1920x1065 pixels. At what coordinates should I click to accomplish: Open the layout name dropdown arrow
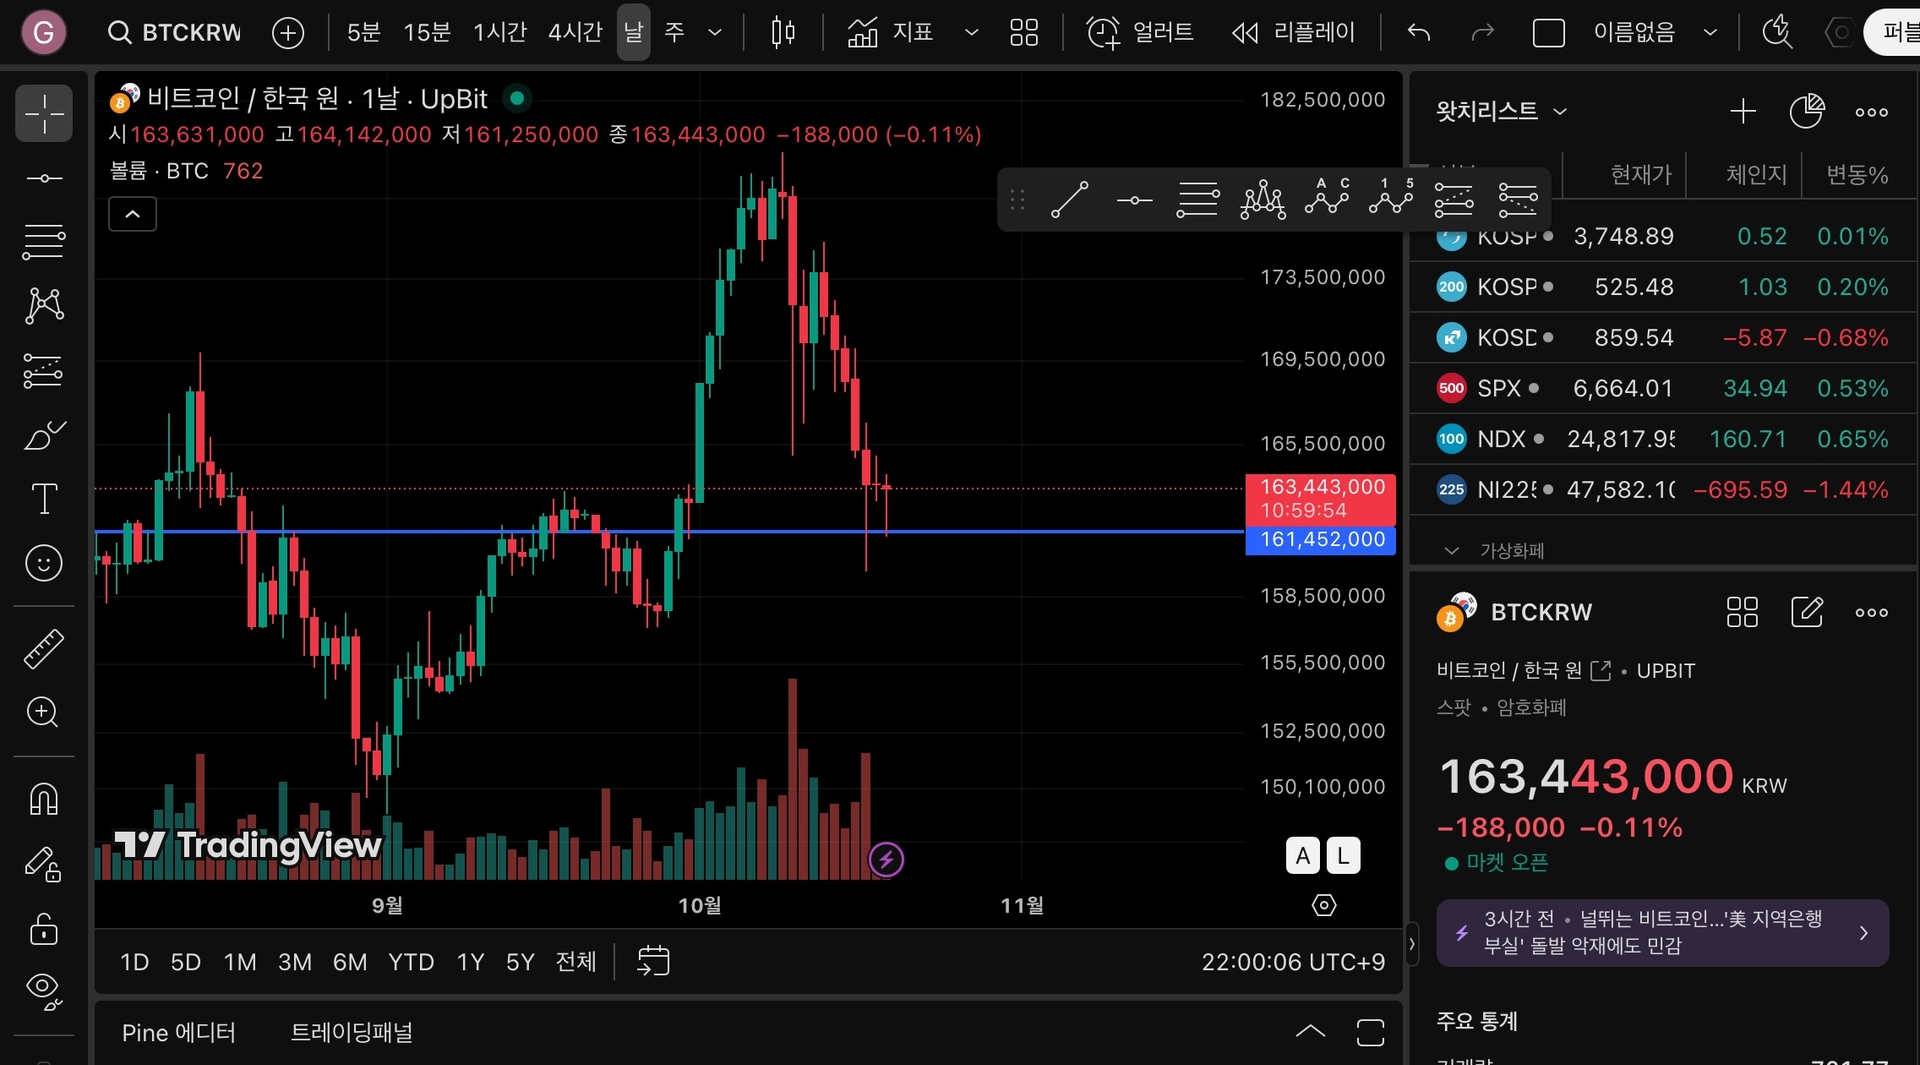point(1710,33)
